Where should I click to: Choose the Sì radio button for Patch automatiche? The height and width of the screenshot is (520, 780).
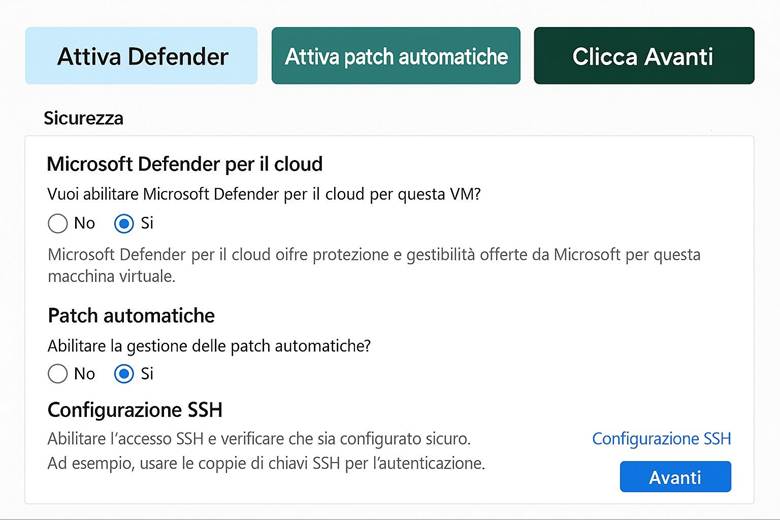125,374
